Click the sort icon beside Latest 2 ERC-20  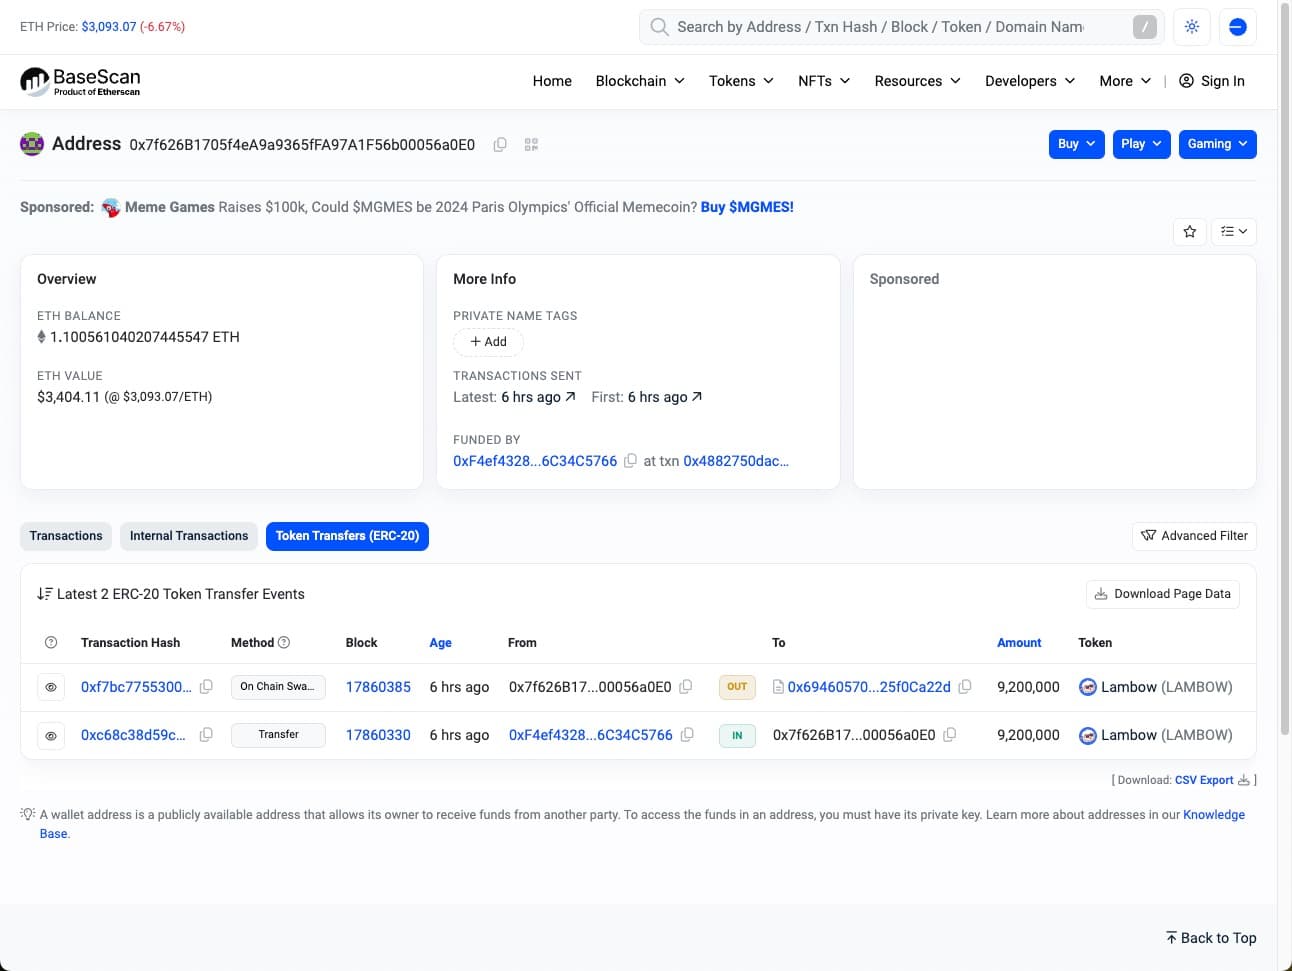pyautogui.click(x=44, y=594)
